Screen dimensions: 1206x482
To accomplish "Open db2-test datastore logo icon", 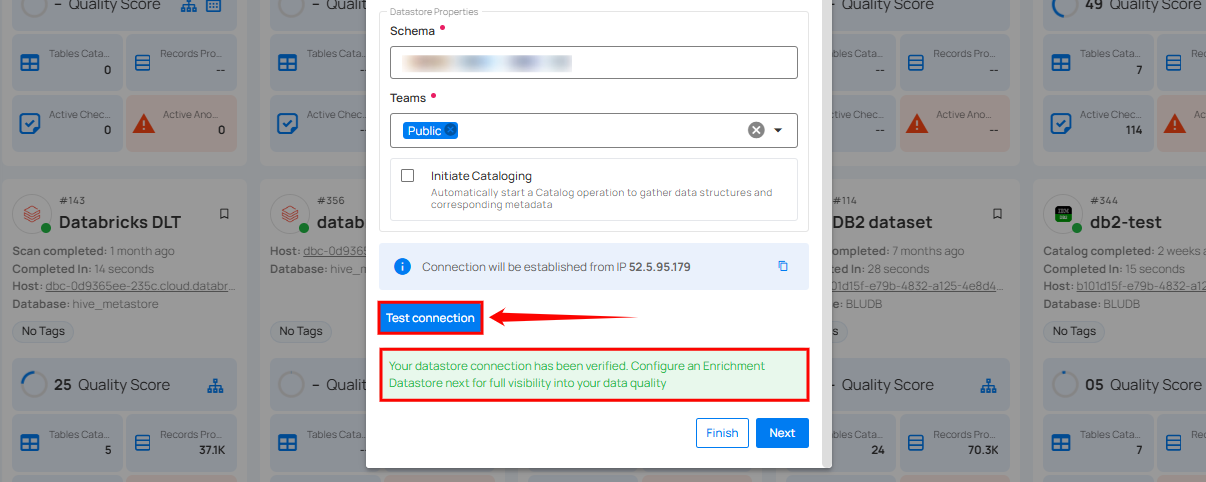I will [x=1061, y=213].
